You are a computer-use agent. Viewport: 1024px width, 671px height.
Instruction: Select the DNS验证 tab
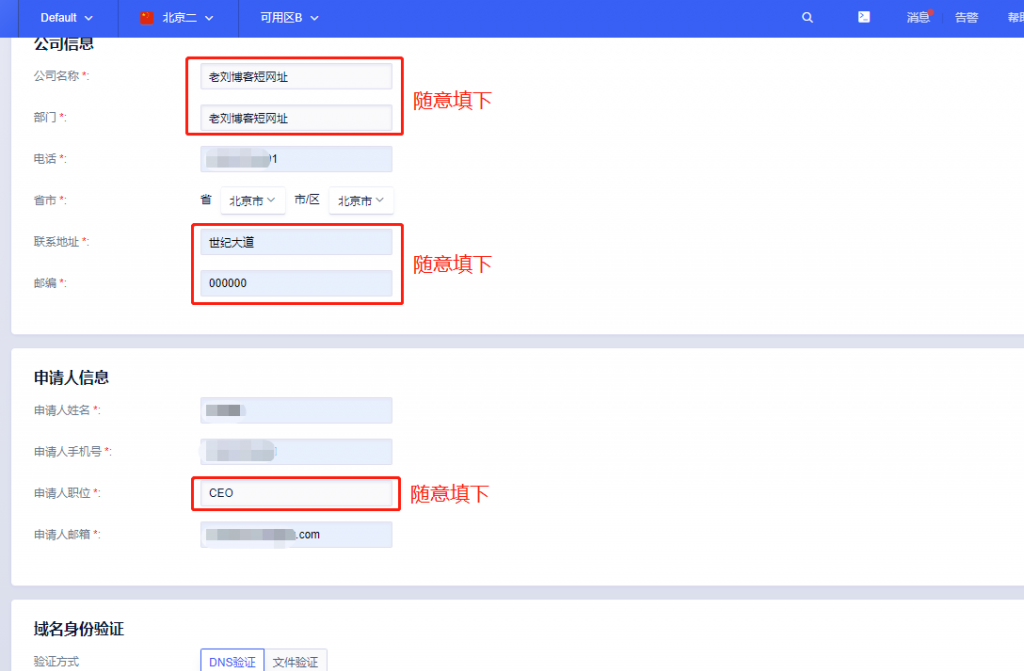[x=232, y=661]
